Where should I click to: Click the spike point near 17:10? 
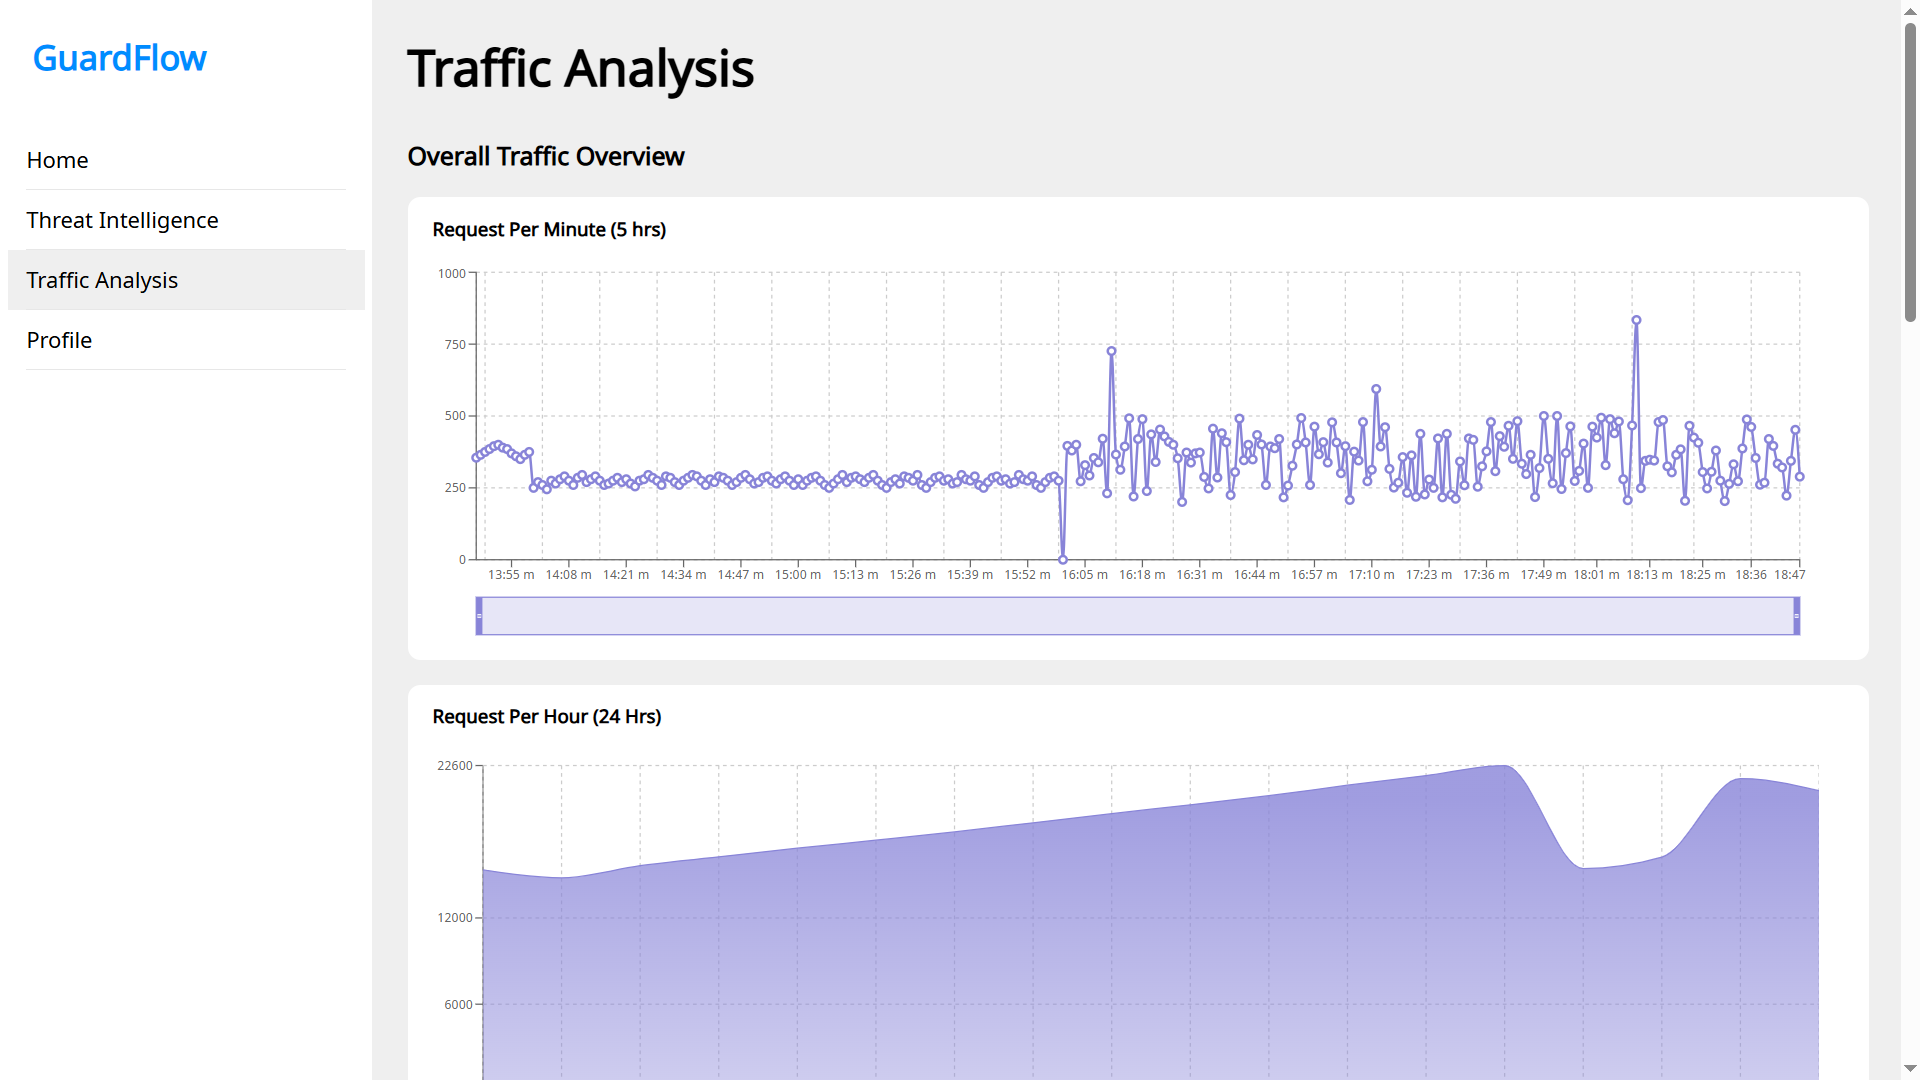tap(1376, 389)
